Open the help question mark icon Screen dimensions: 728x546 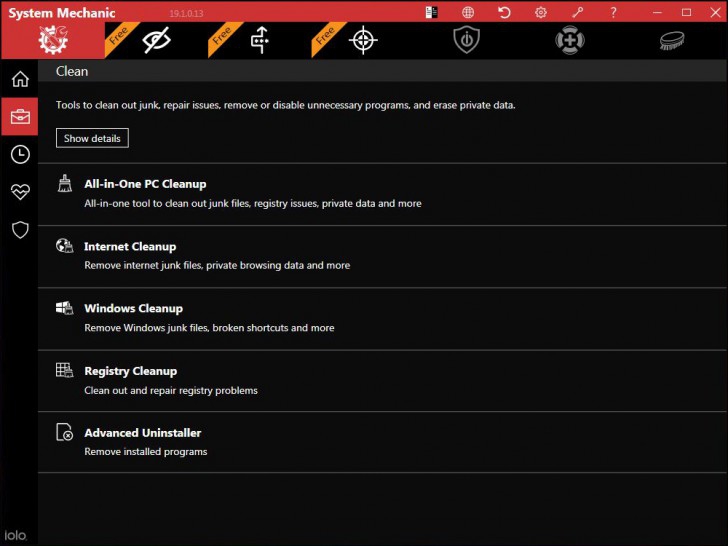point(613,13)
